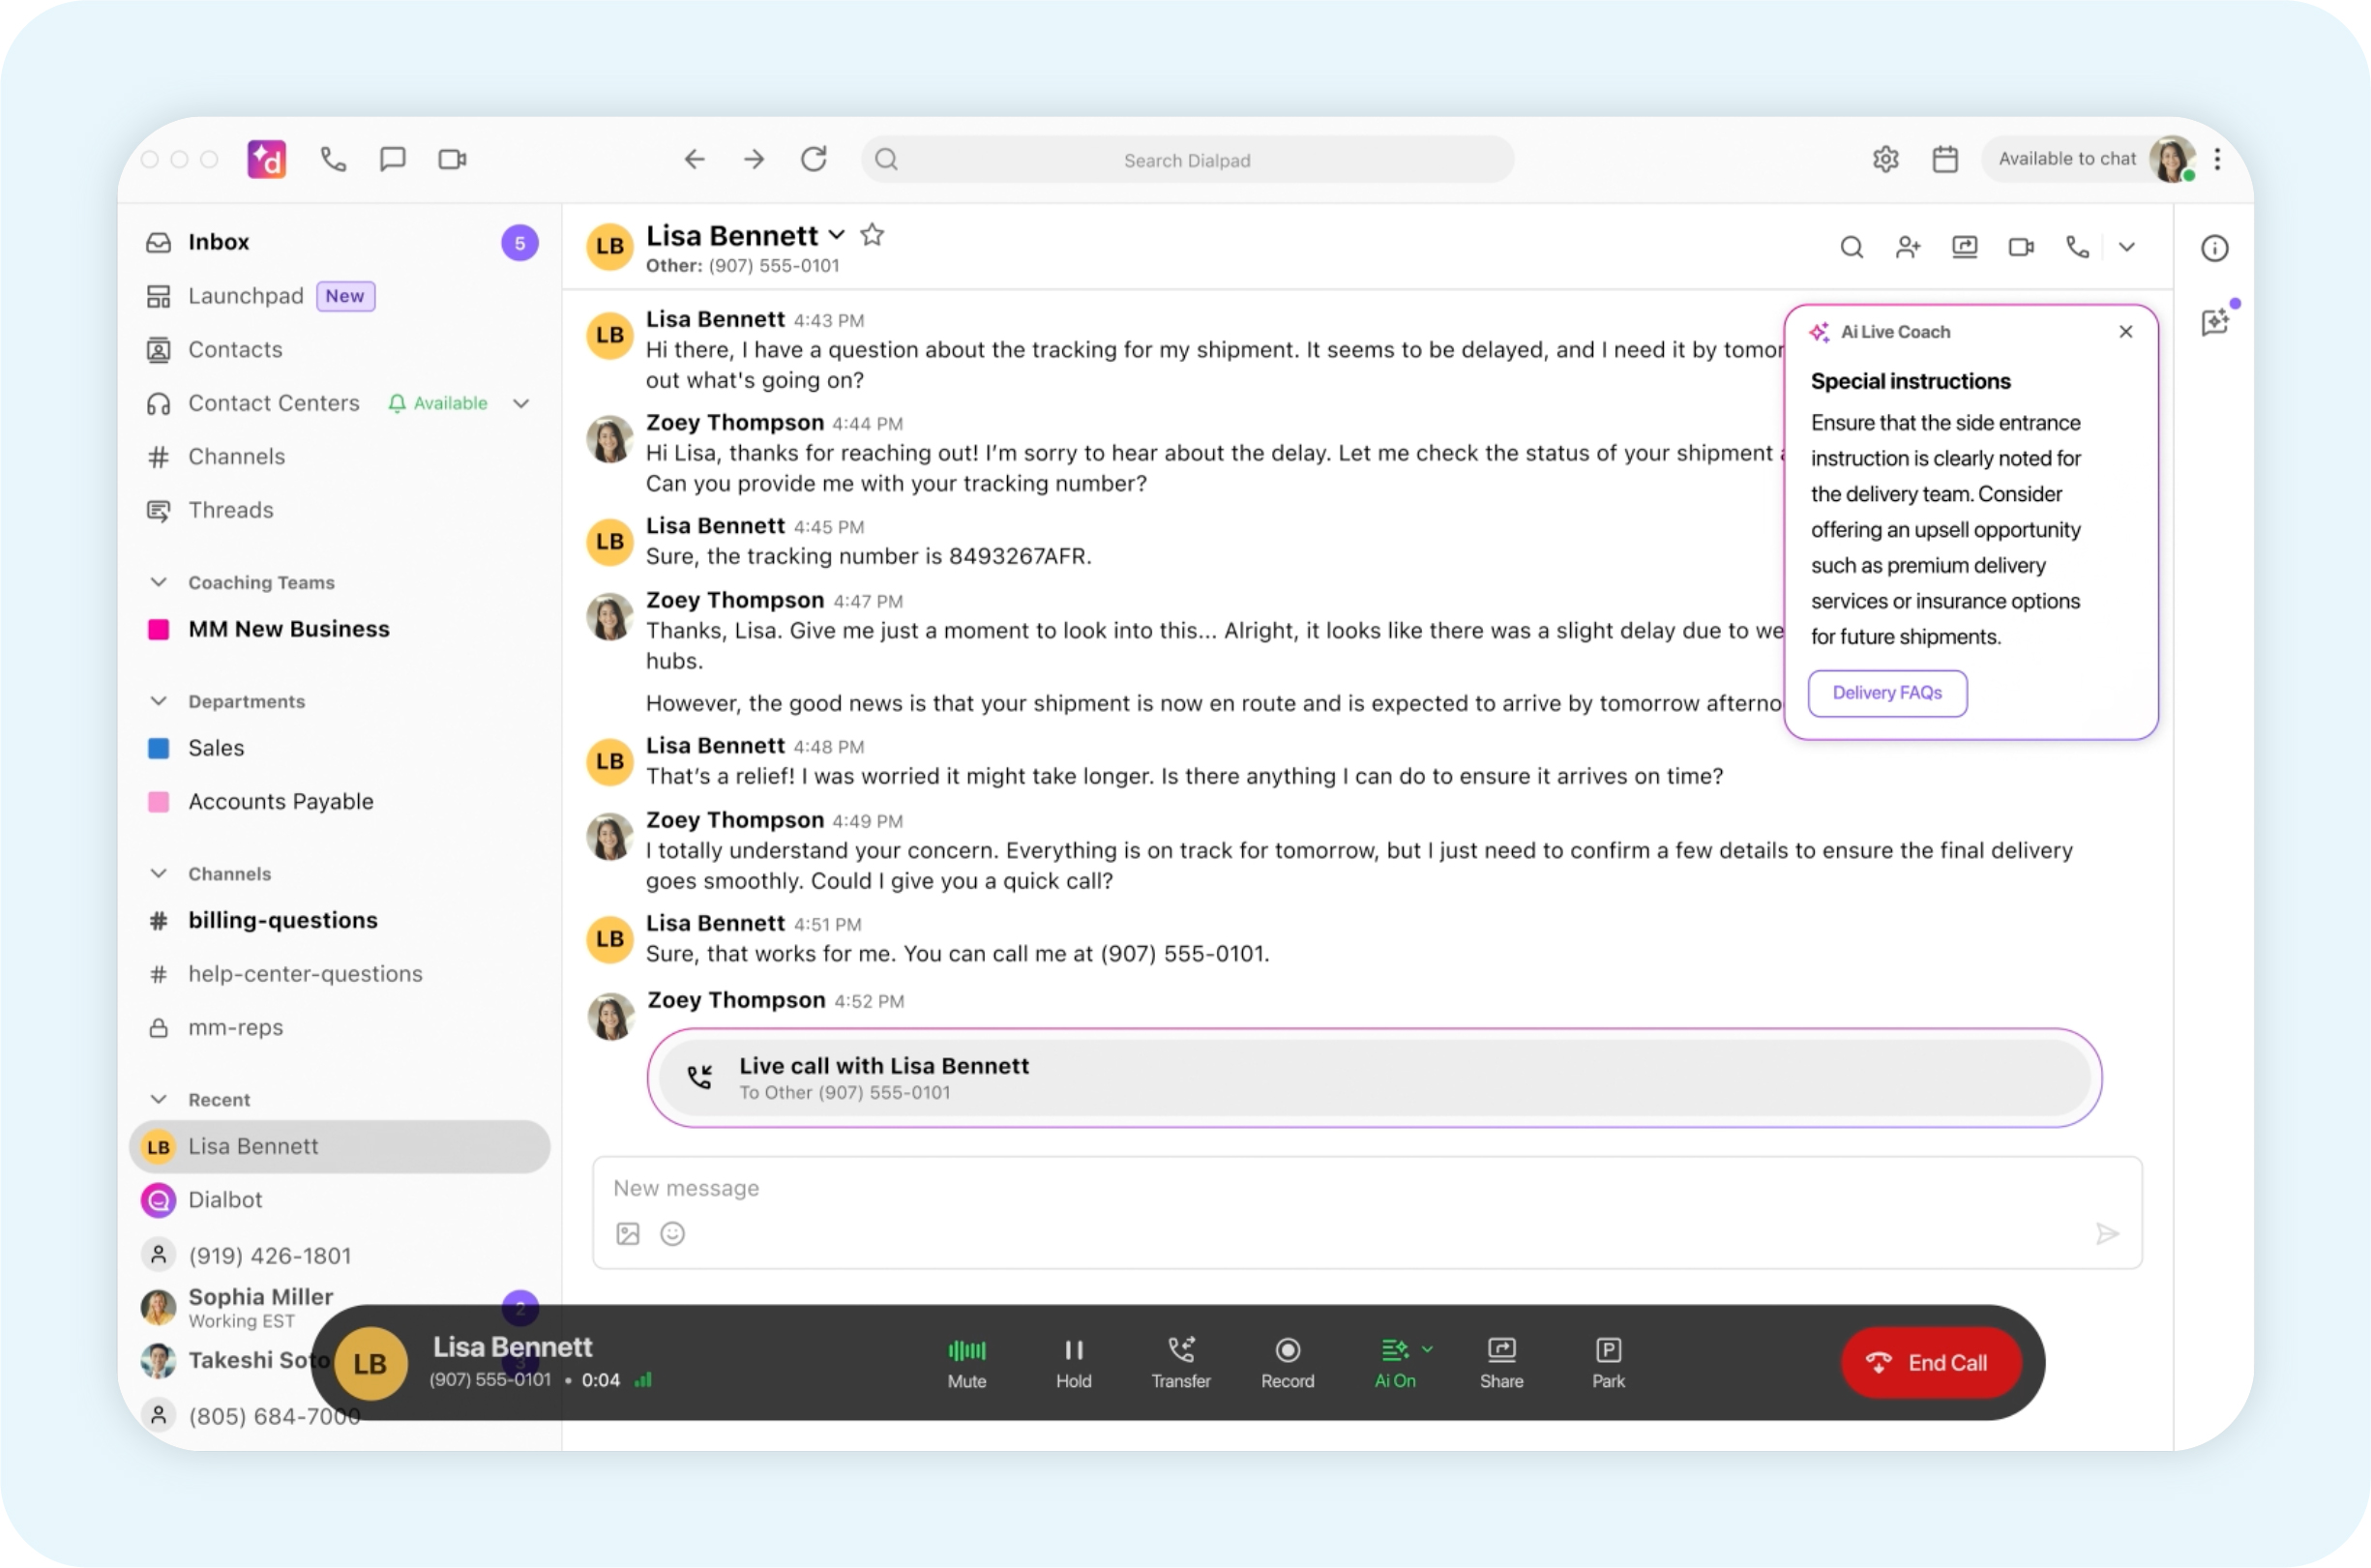Click the user profile avatar

pos(2172,159)
